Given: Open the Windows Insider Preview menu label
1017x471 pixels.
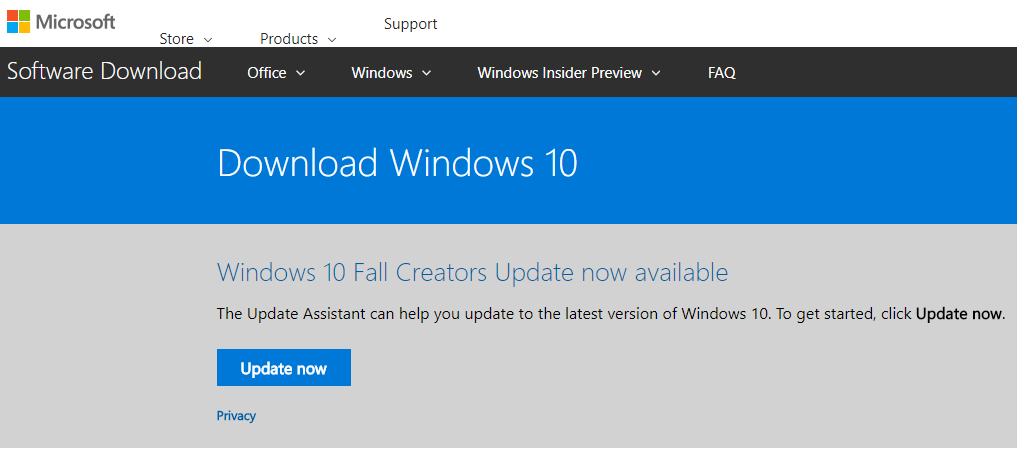Looking at the screenshot, I should [x=559, y=73].
